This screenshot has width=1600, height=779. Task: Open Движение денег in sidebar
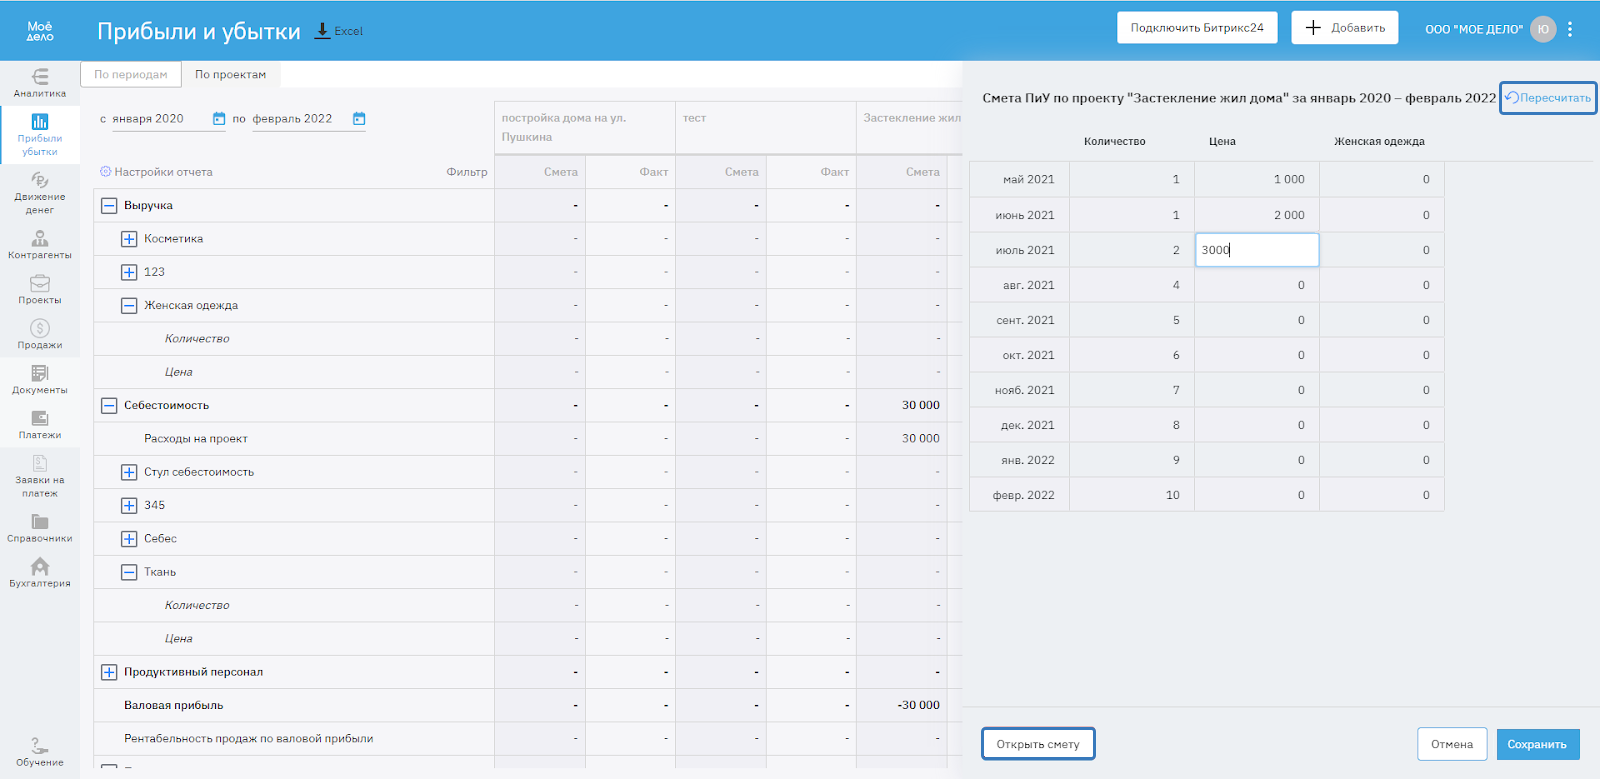[x=40, y=192]
